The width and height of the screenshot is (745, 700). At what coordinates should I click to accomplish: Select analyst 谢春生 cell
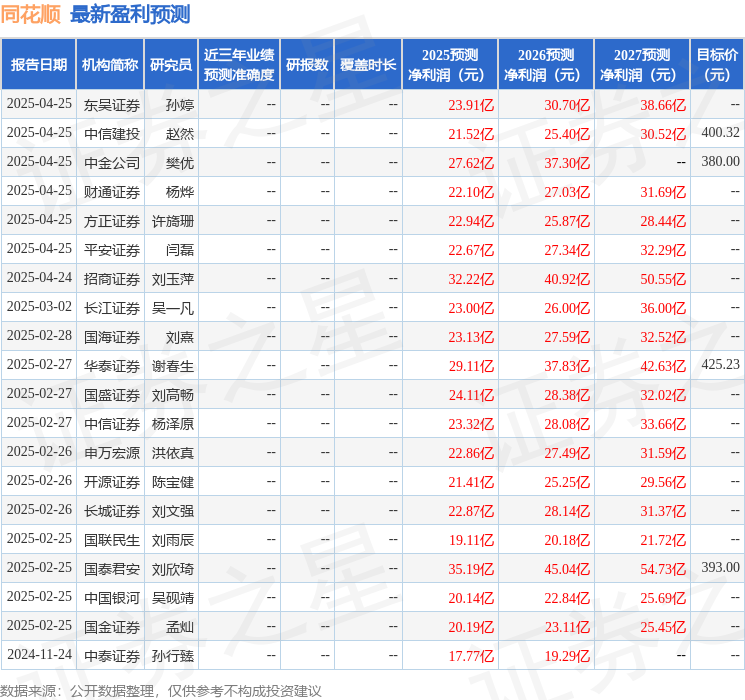pos(172,366)
